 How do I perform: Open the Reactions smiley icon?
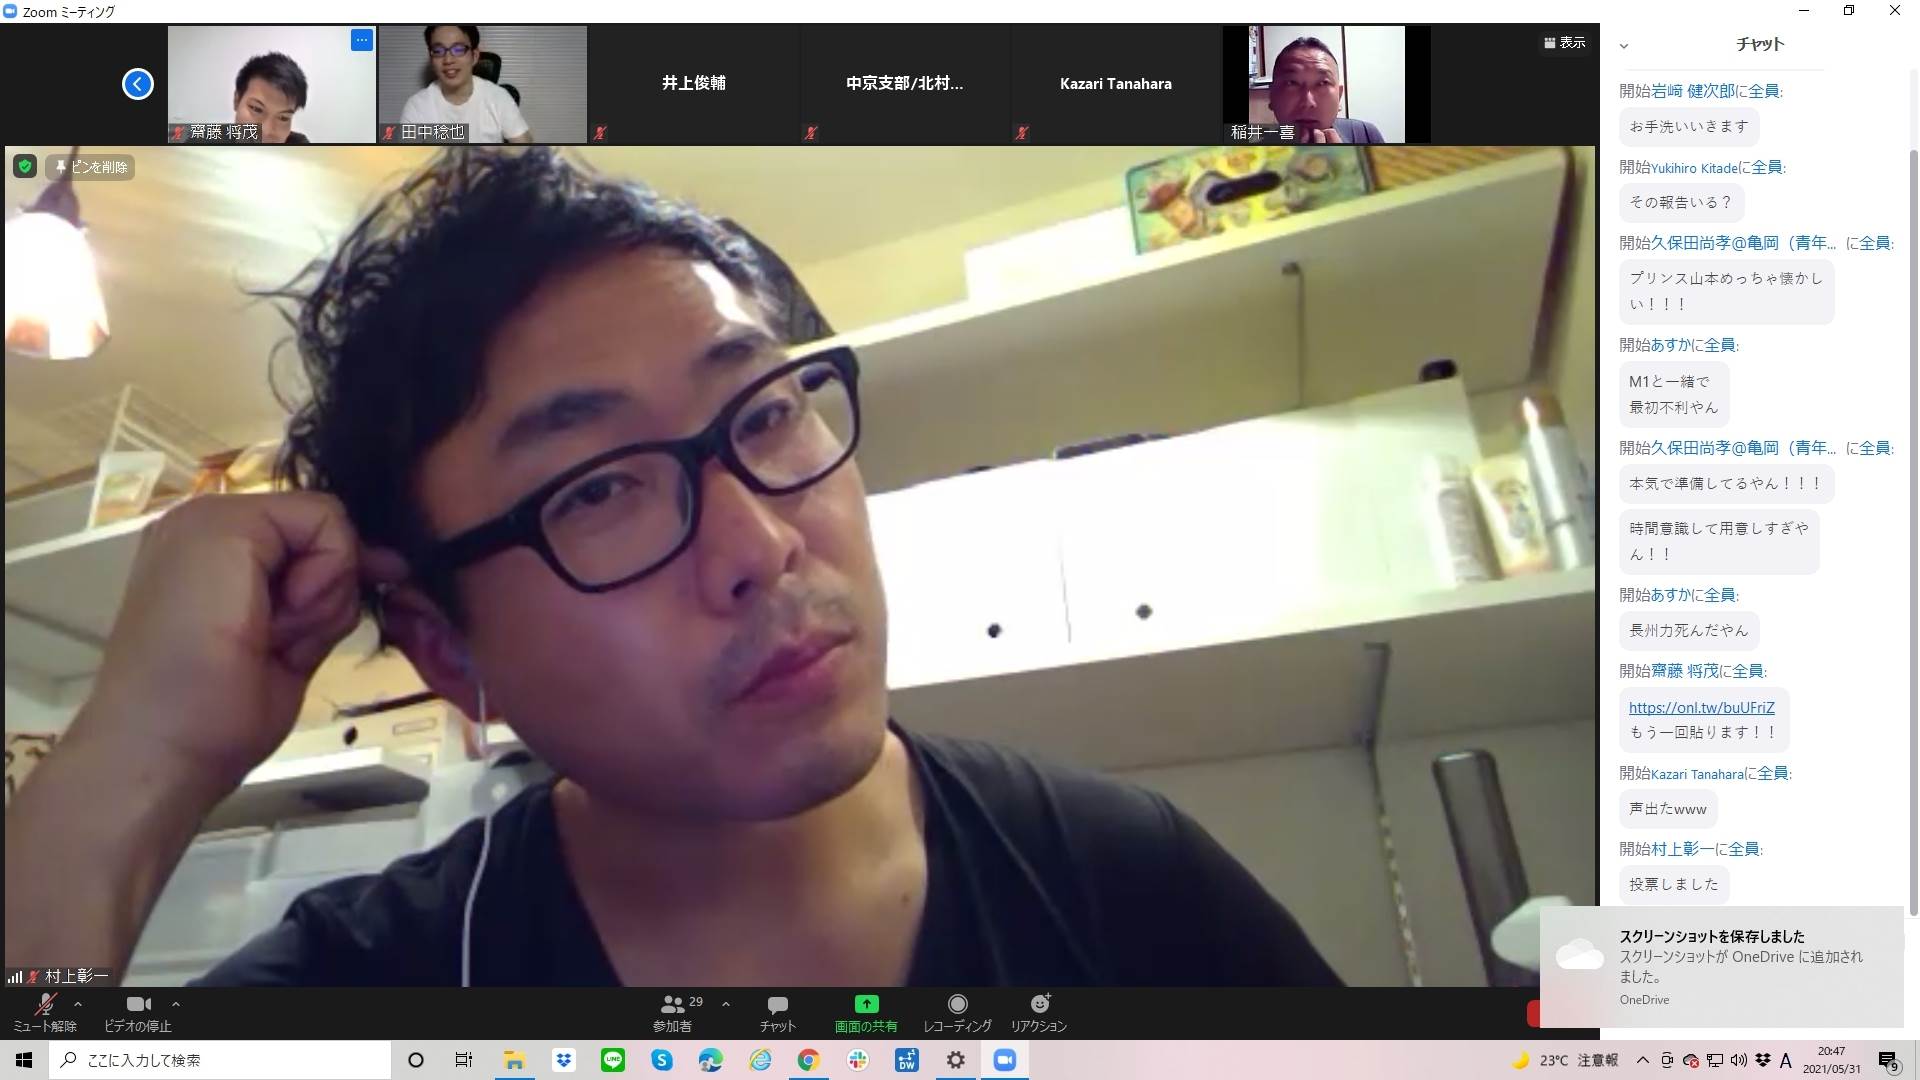[1039, 1004]
